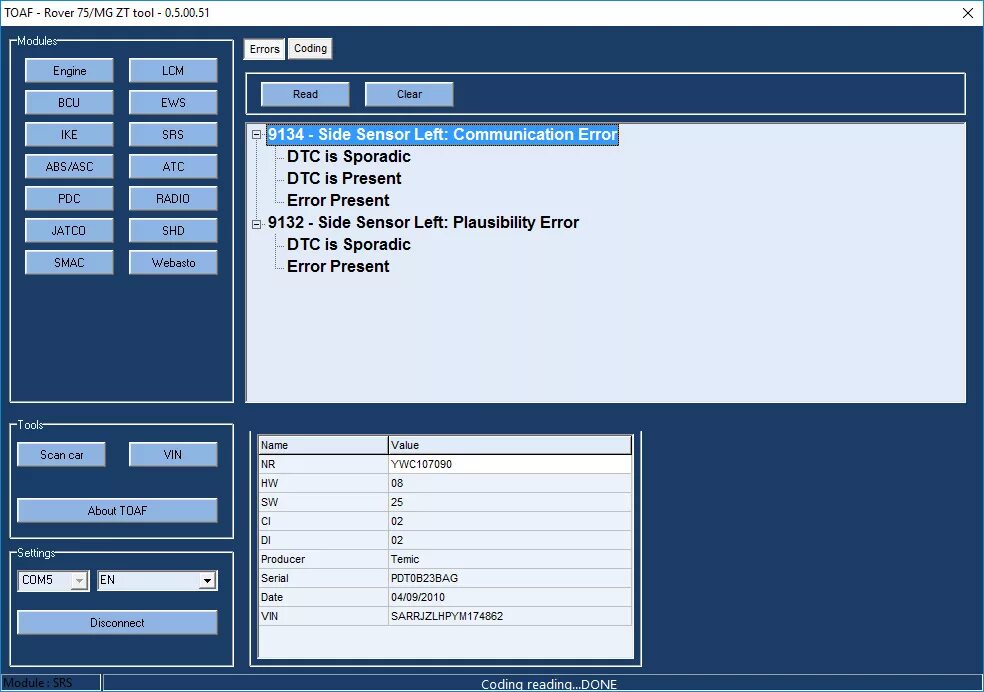Clear stored fault codes
The width and height of the screenshot is (984, 692).
pyautogui.click(x=409, y=94)
